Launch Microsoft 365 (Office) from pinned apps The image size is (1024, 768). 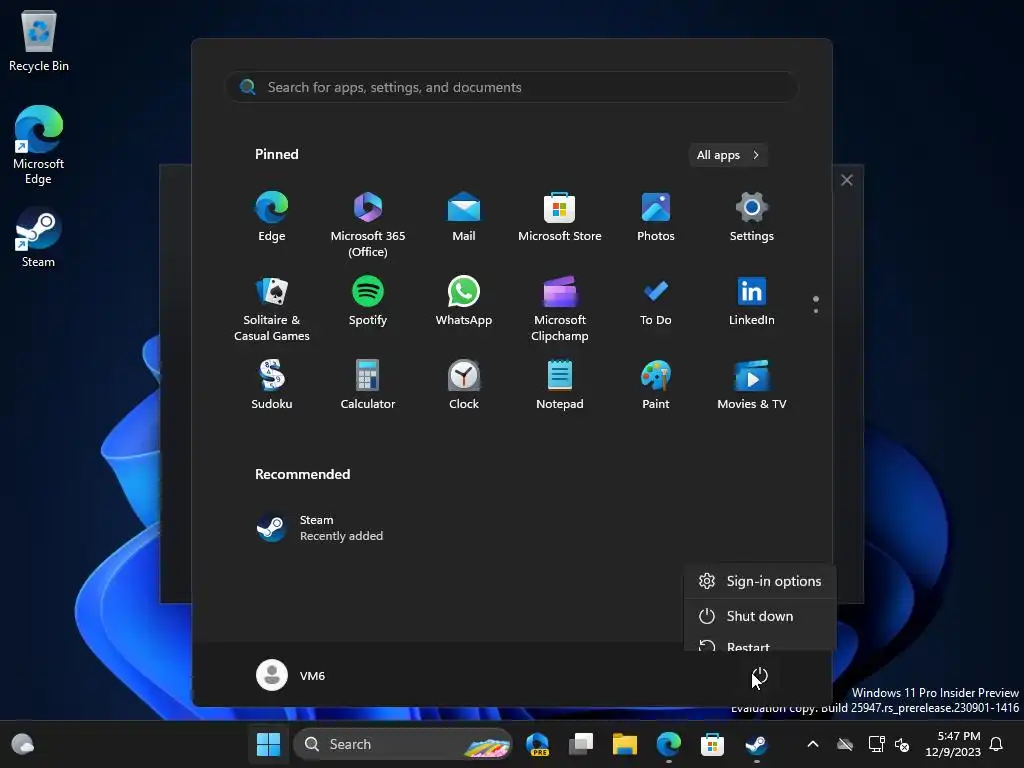pyautogui.click(x=368, y=225)
